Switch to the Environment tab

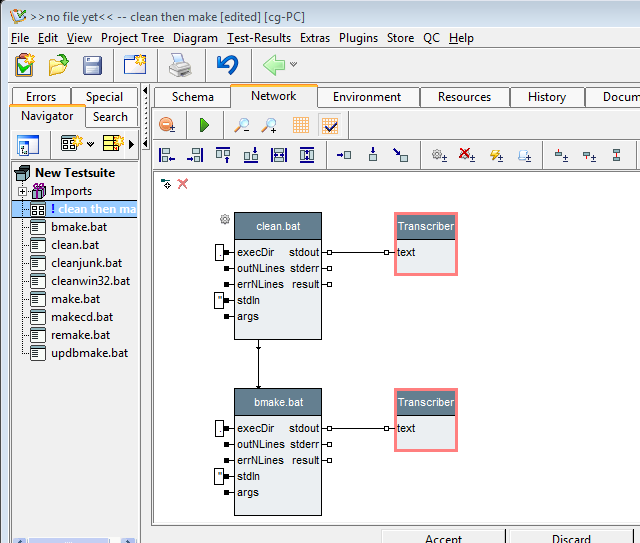pos(367,97)
